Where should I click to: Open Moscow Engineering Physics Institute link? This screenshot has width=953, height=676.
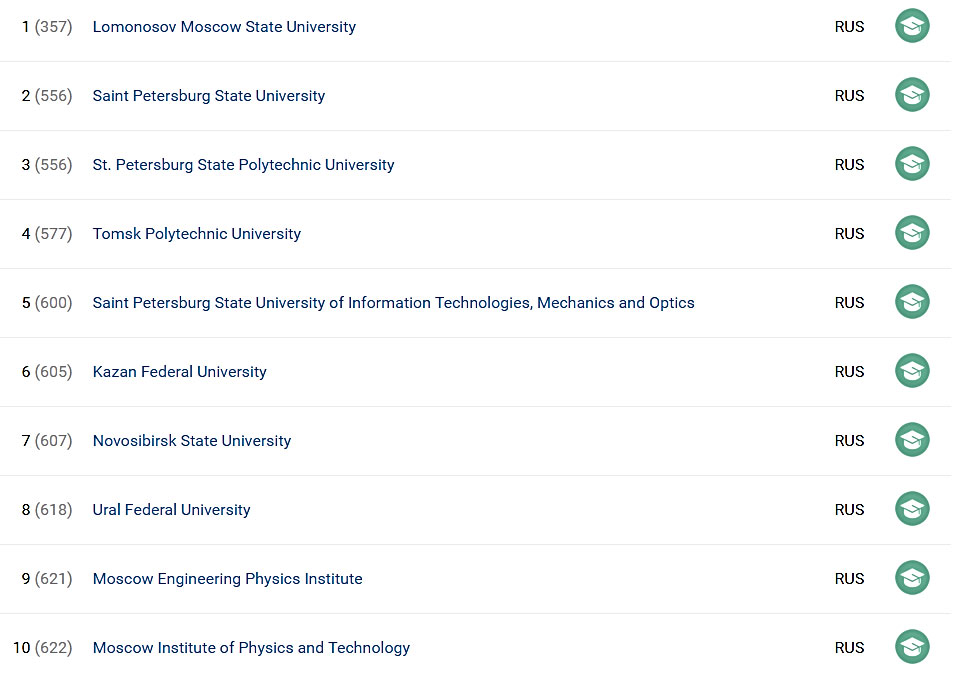(x=227, y=579)
